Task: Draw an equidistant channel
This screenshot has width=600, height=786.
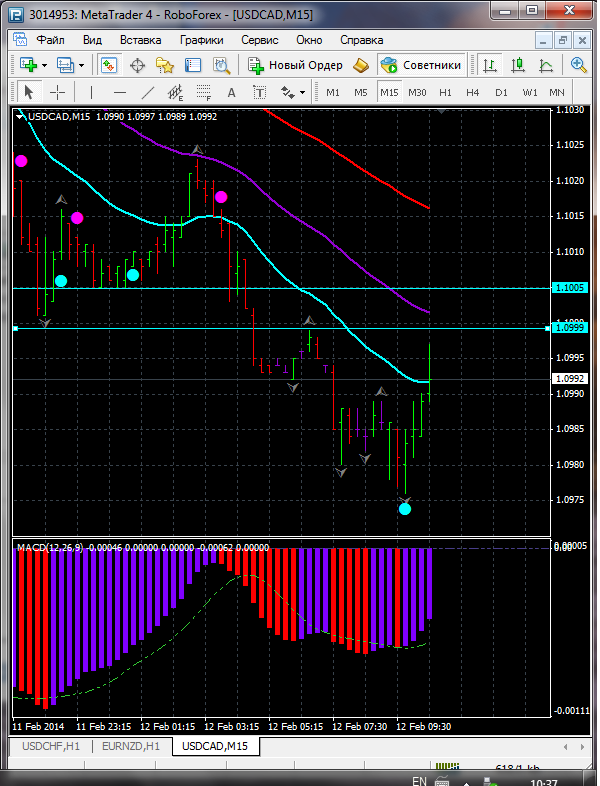Action: [175, 92]
